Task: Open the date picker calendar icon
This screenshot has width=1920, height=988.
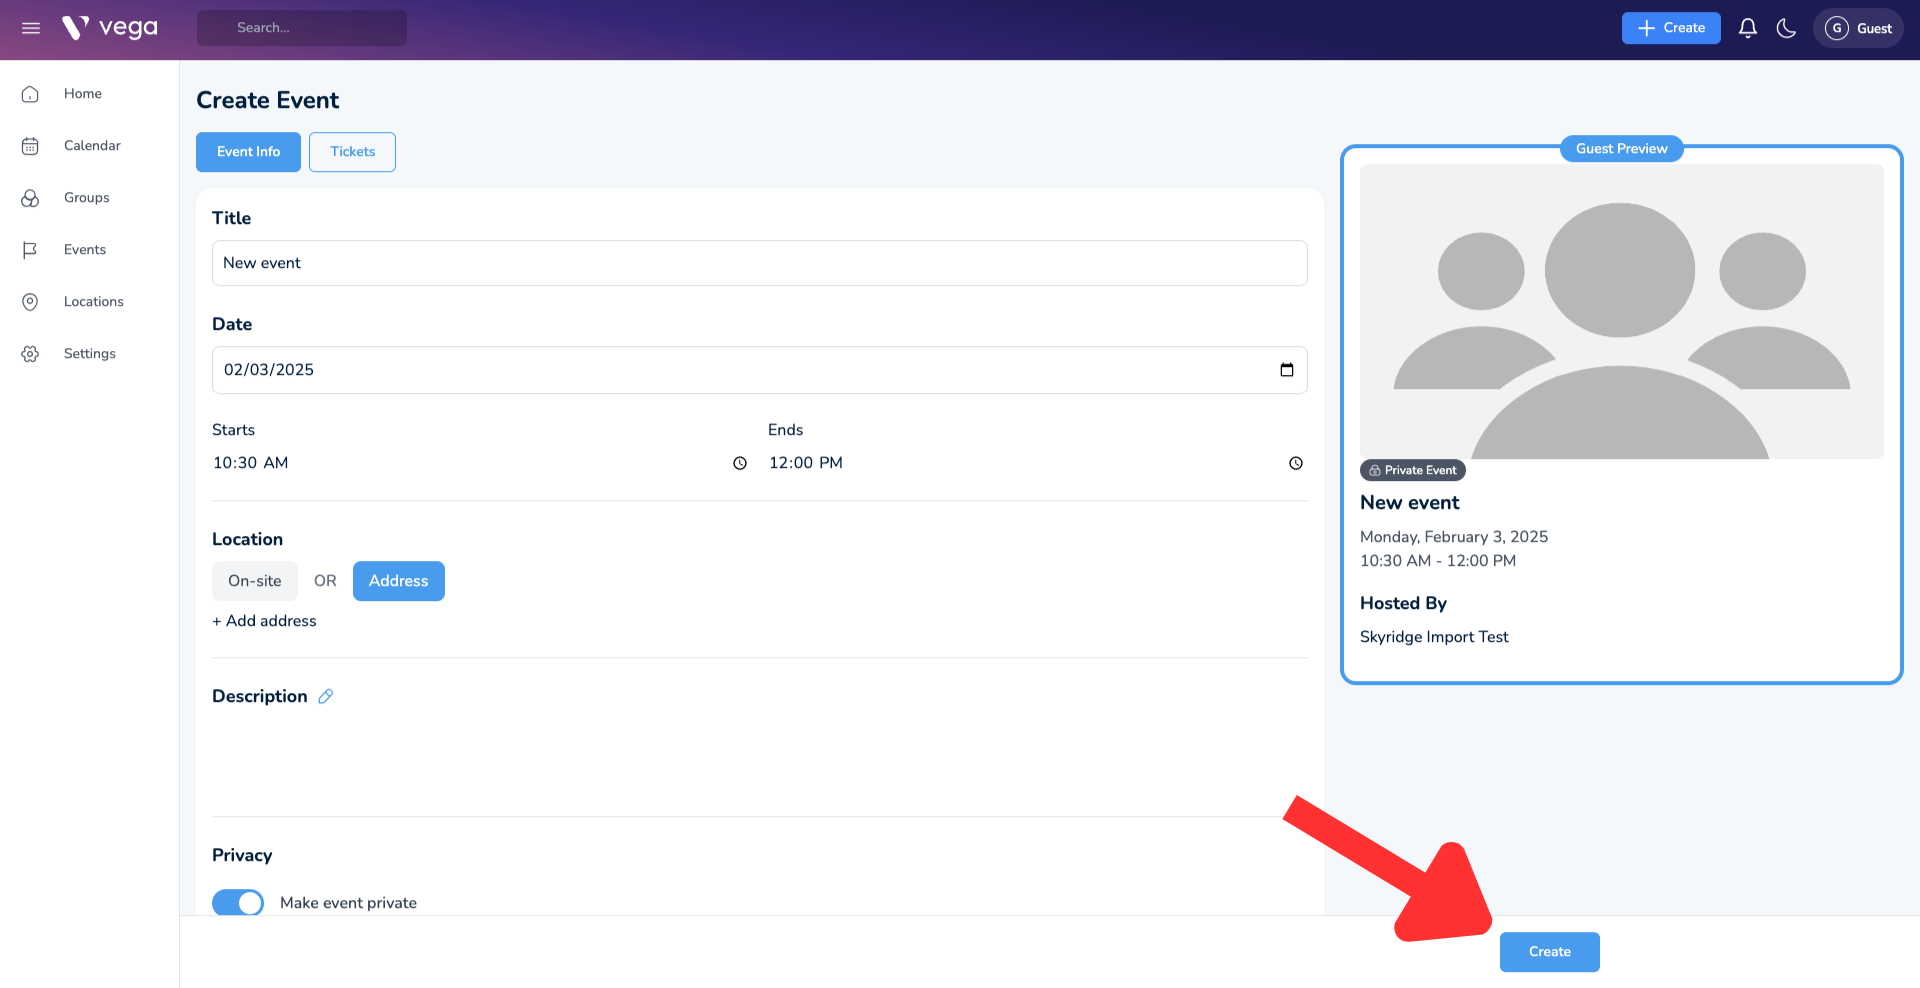Action: pyautogui.click(x=1286, y=370)
